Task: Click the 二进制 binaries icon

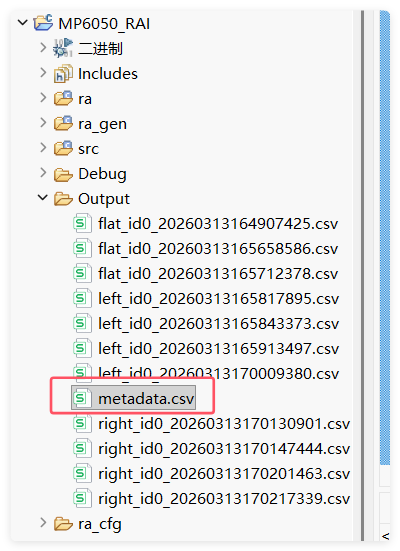Action: [x=63, y=48]
